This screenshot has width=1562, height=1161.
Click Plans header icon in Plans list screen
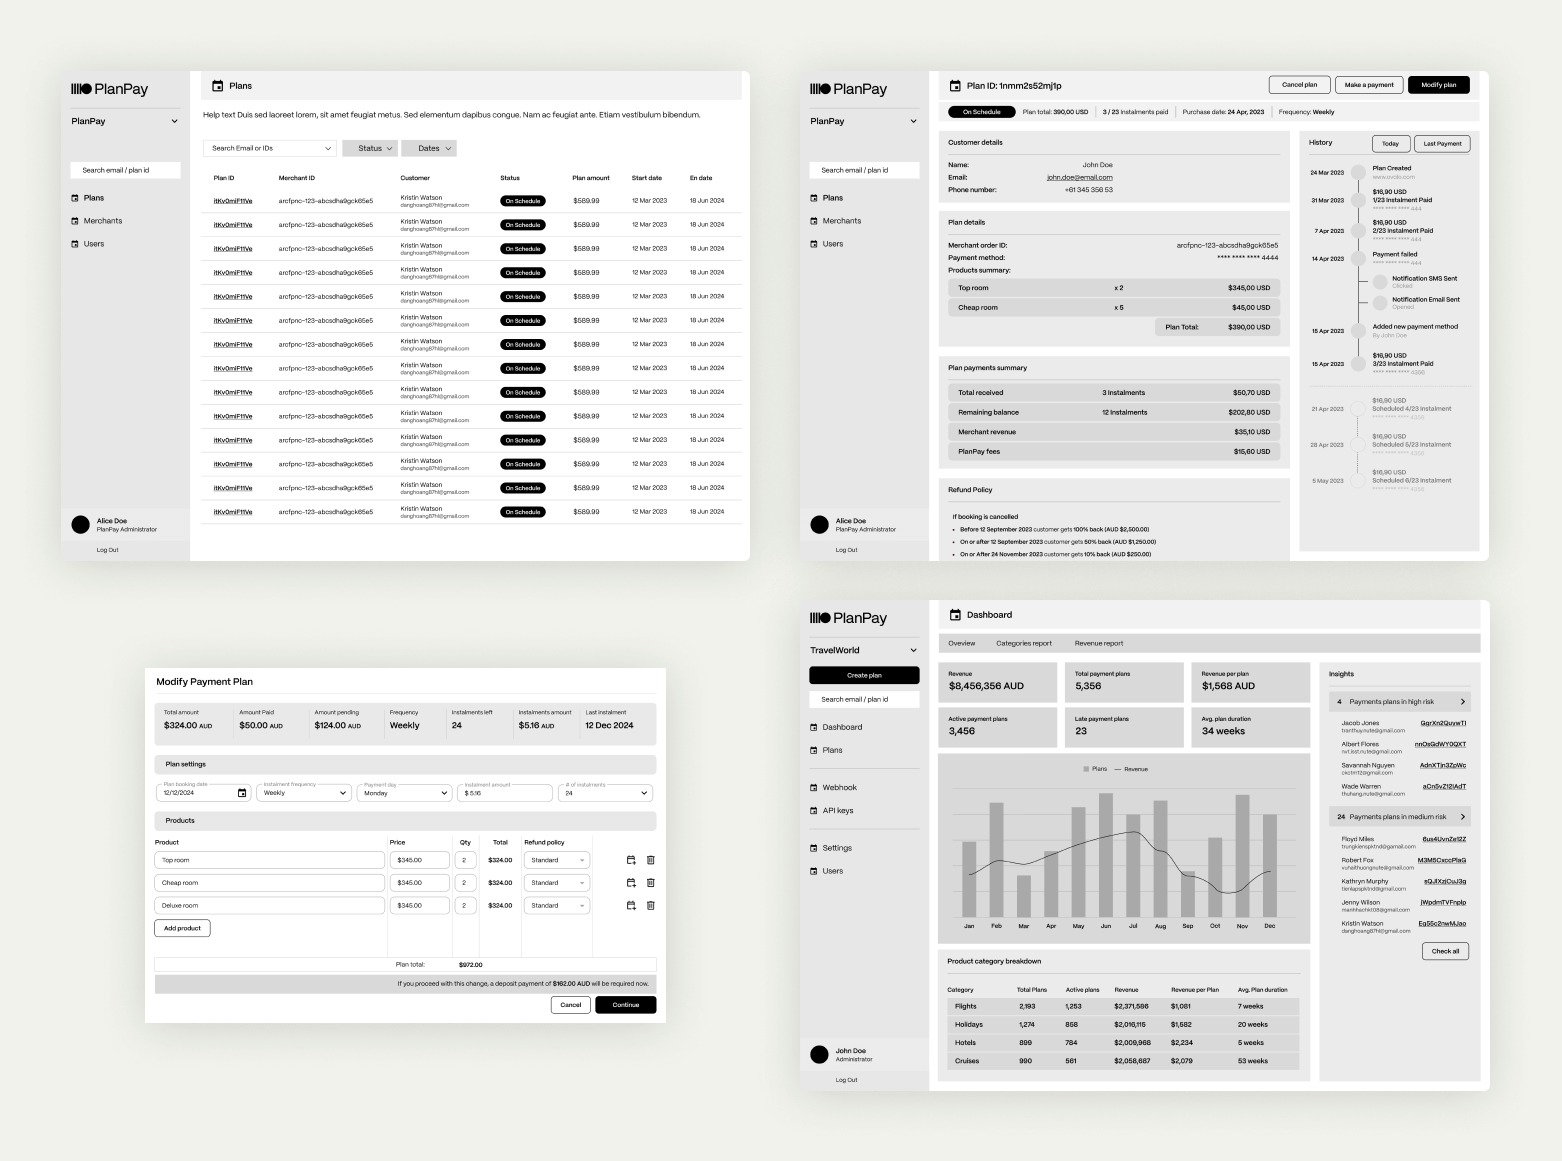[x=218, y=86]
